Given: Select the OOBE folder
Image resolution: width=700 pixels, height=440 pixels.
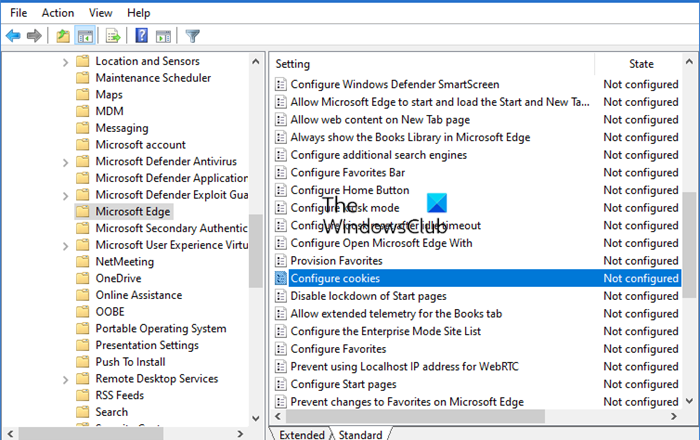Looking at the screenshot, I should coord(110,312).
